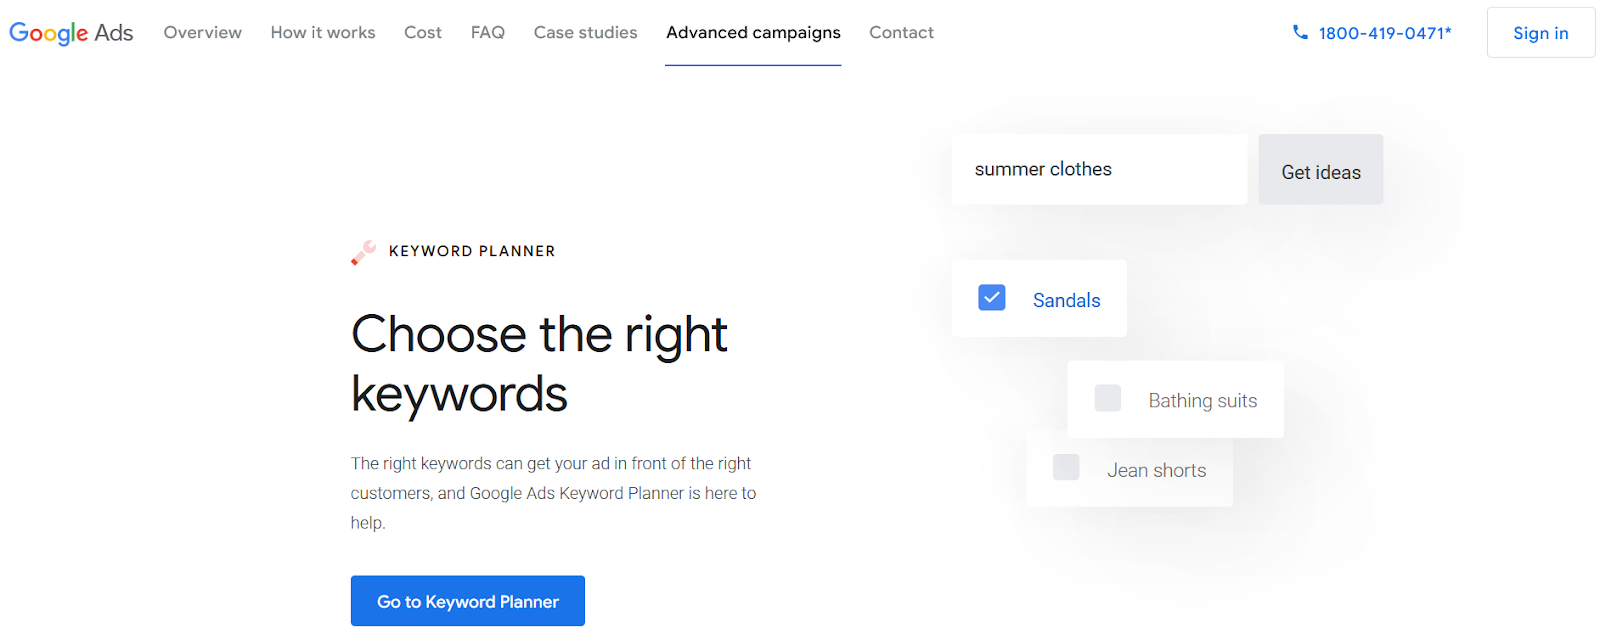Select the Advanced campaigns tab

tap(753, 33)
